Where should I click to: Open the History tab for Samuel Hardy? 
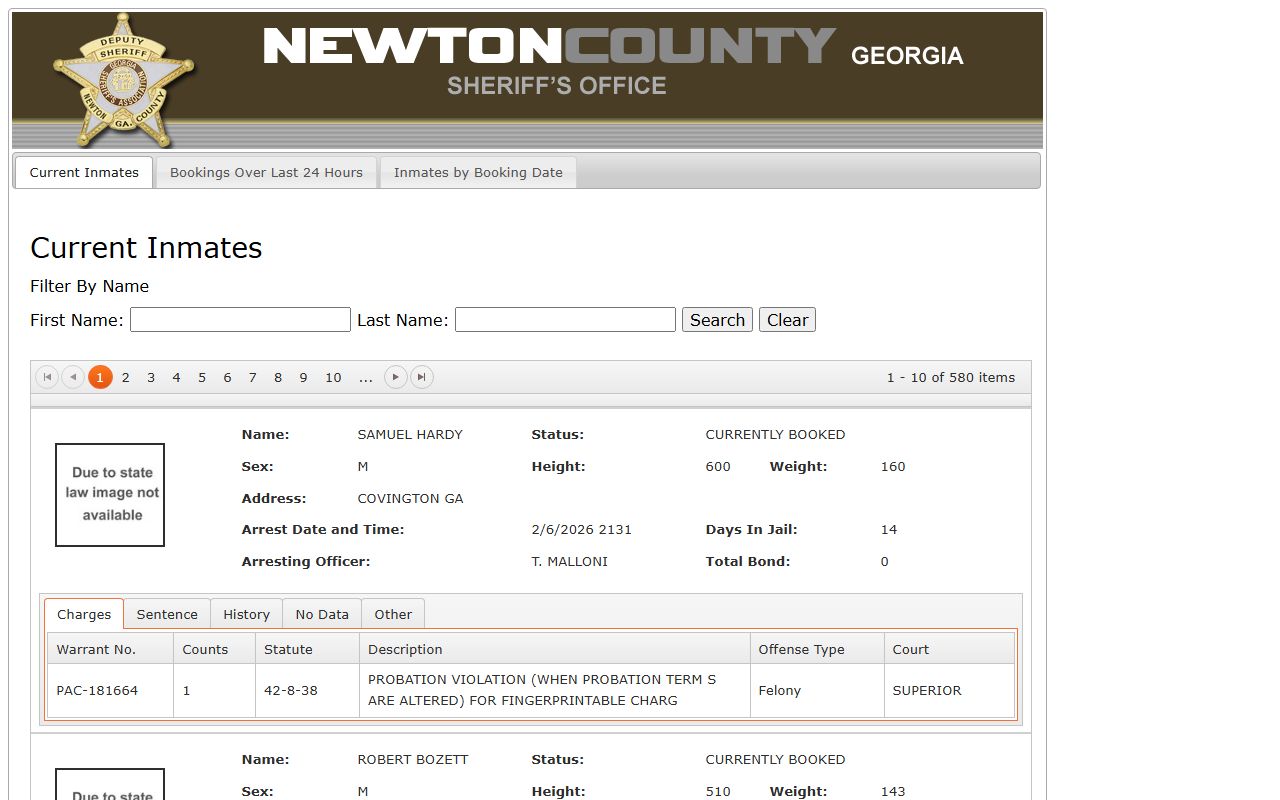click(x=246, y=614)
